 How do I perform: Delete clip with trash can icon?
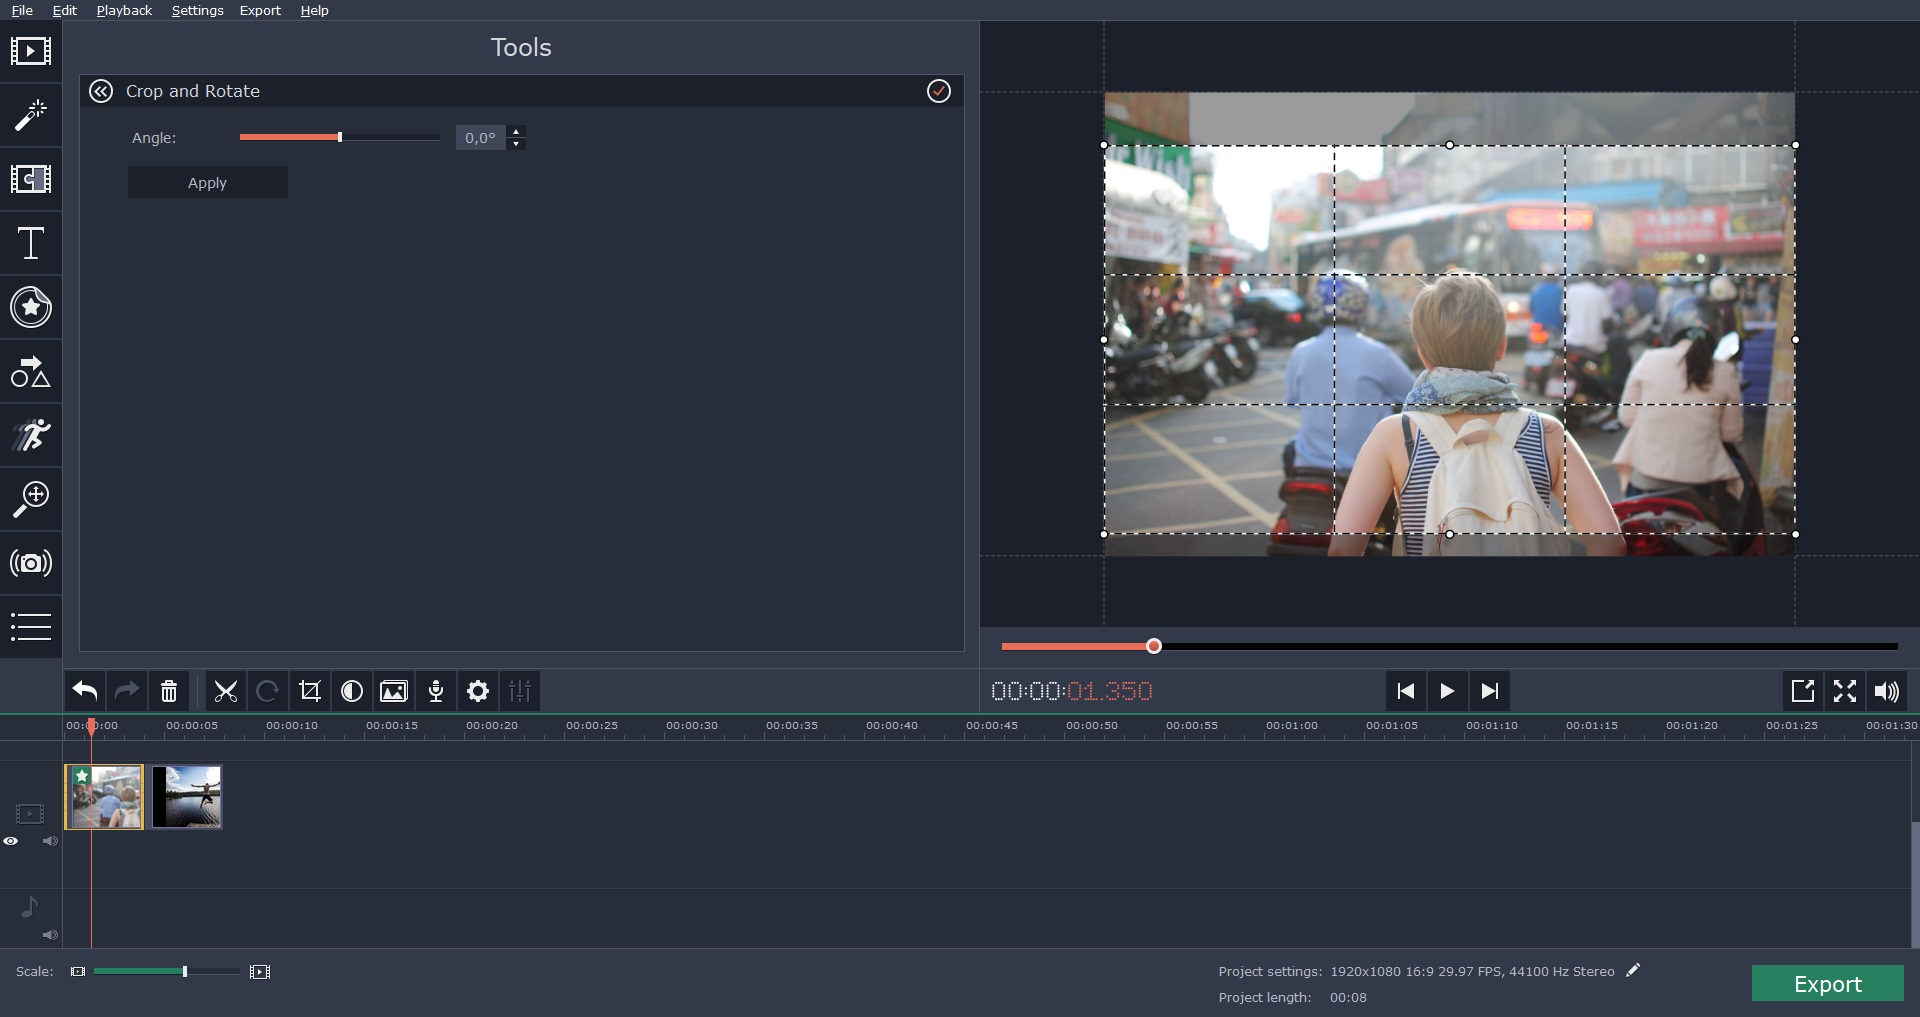[169, 691]
